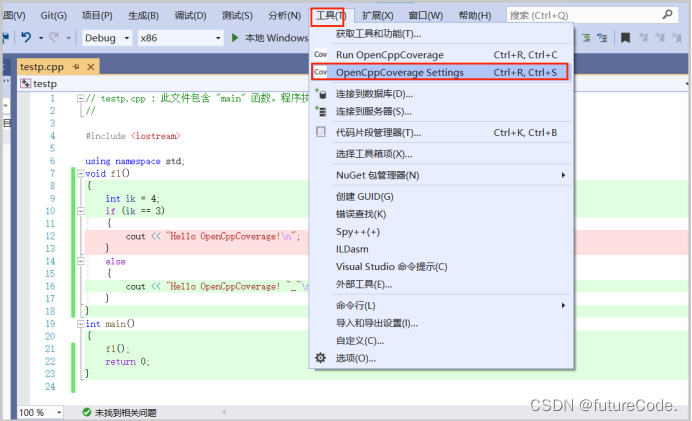
Task: Select 代码片段管理器(T)... menu item
Action: point(441,132)
